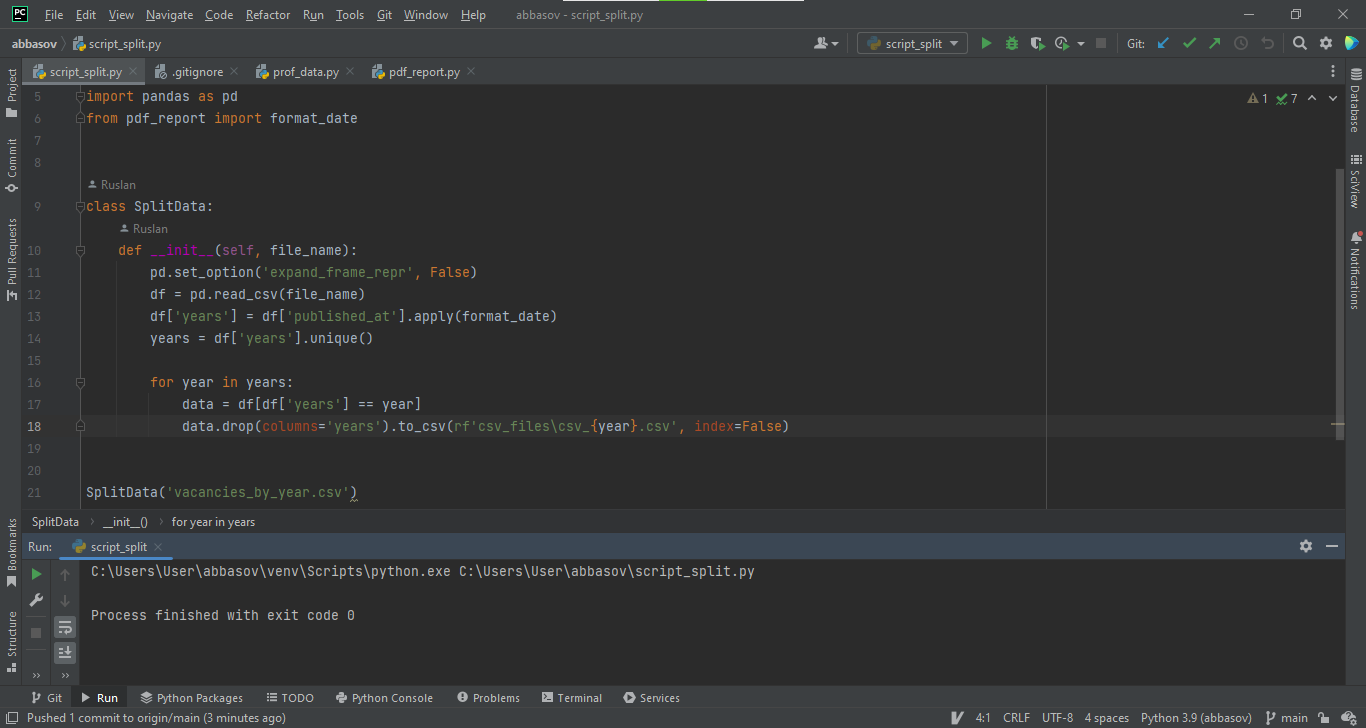Run script_split with coverage

tap(1035, 43)
